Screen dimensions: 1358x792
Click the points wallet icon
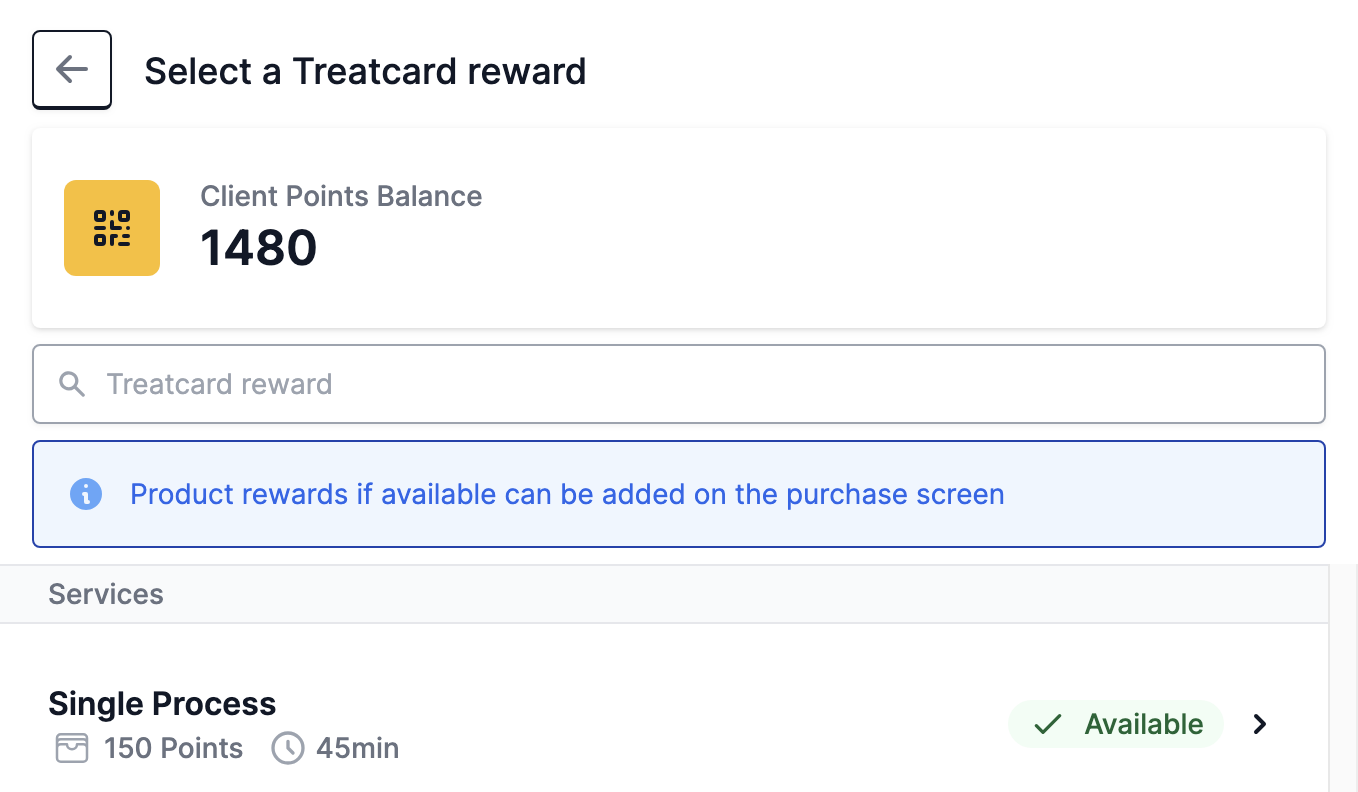coord(72,748)
